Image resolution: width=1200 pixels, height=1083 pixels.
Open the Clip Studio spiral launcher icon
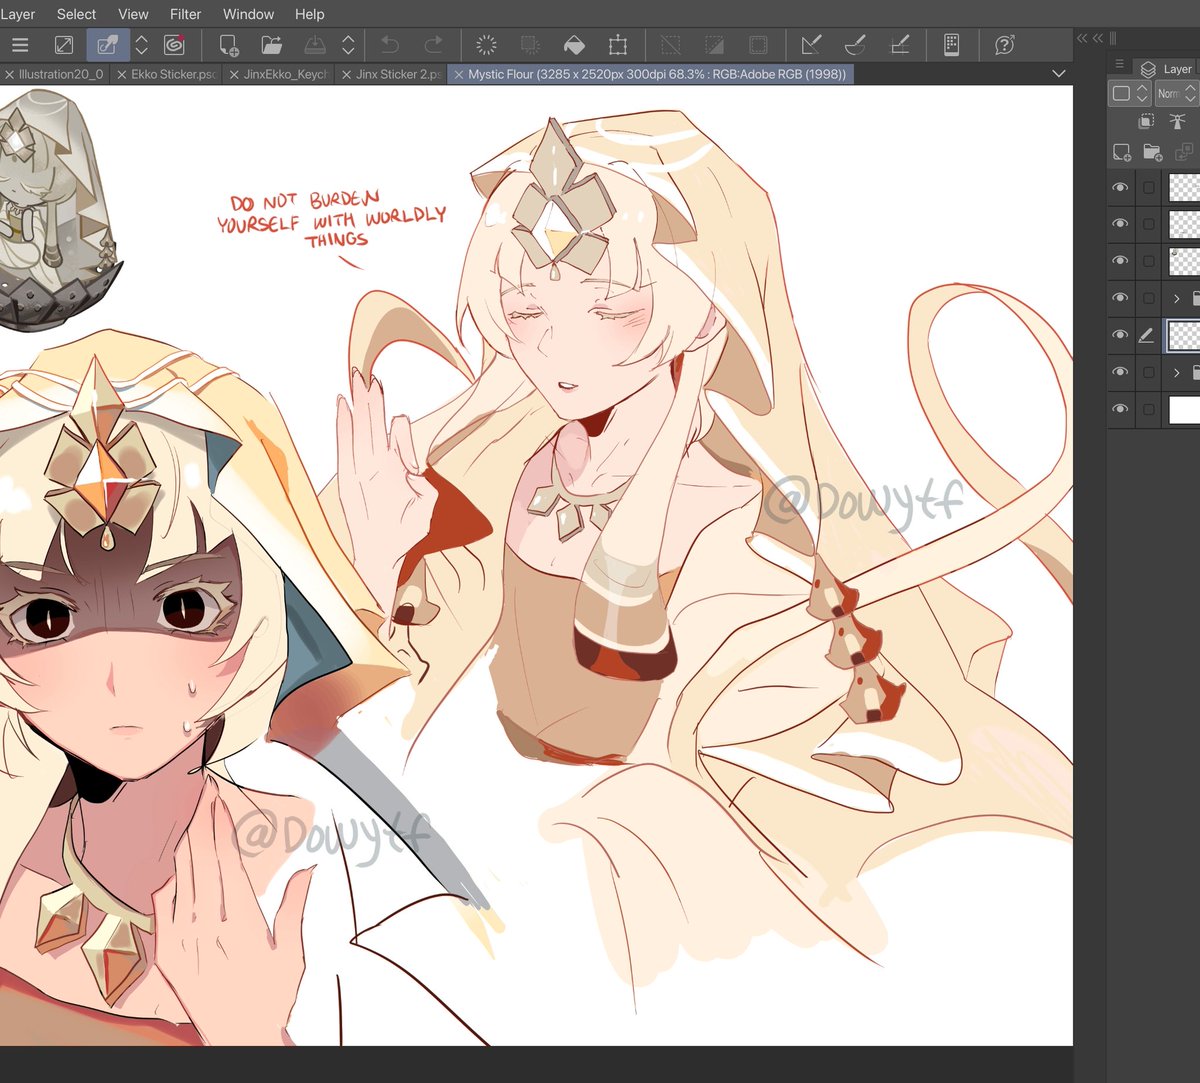pyautogui.click(x=174, y=45)
